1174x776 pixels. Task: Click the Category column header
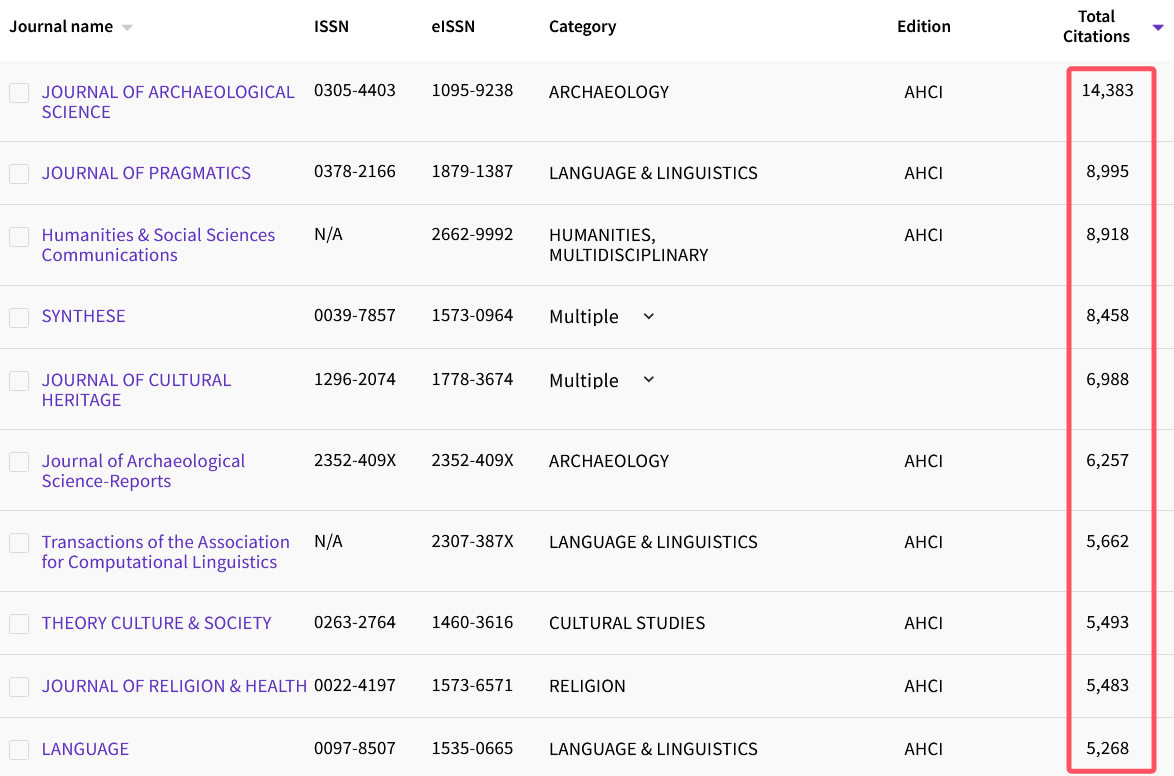(x=582, y=27)
